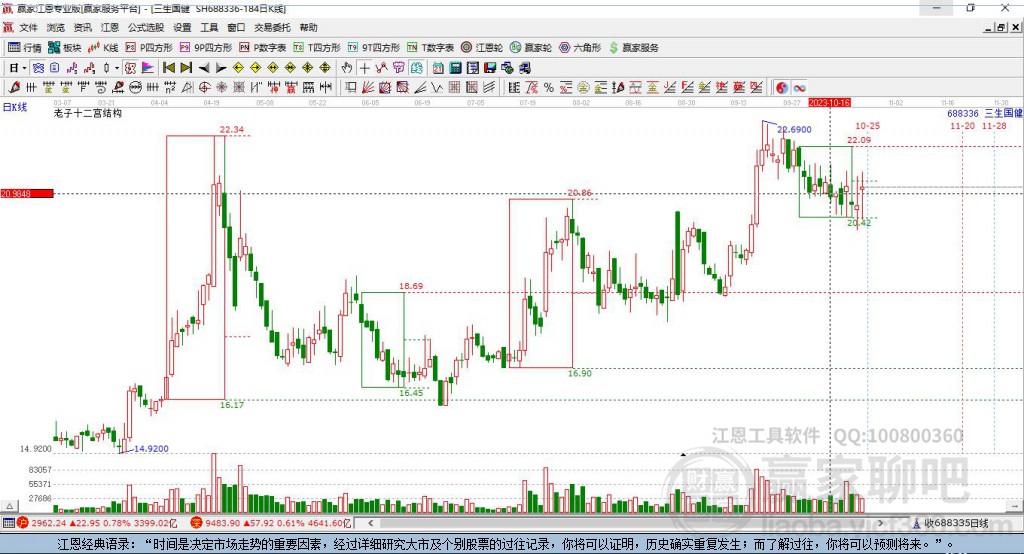Click the first yellow diamond arrow icon
The height and width of the screenshot is (554, 1024).
[238, 68]
